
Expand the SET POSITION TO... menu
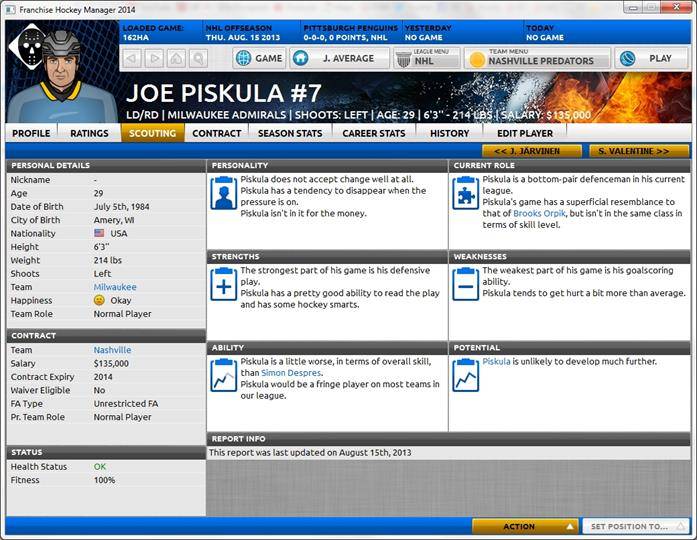coord(636,527)
